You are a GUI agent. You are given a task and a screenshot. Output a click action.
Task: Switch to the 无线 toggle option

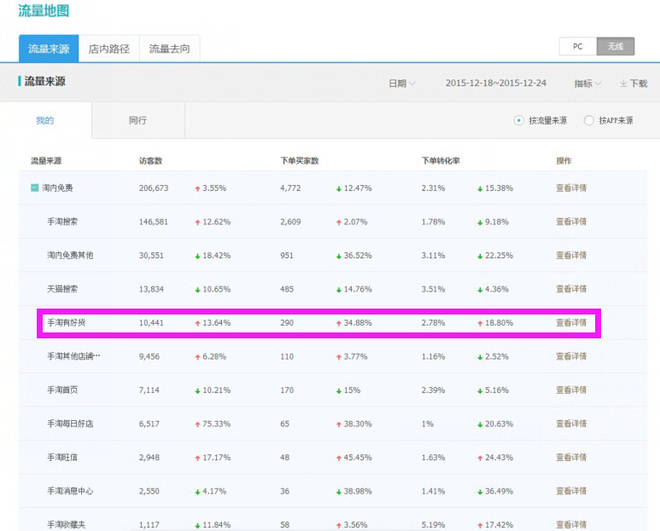coord(615,46)
